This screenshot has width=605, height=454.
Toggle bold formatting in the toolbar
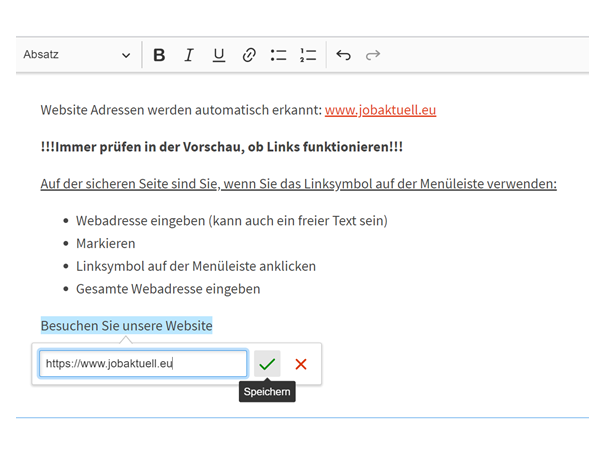pos(159,55)
